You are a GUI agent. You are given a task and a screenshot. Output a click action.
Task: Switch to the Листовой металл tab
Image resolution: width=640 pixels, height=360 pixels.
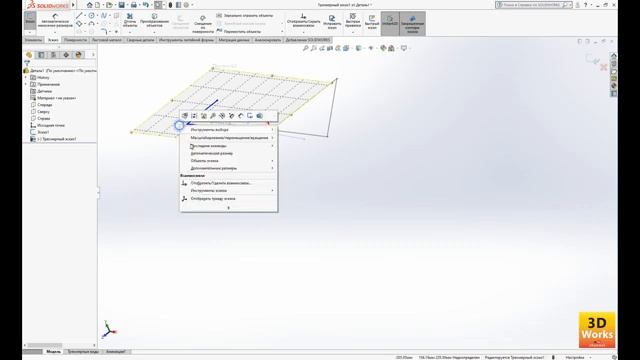(107, 40)
